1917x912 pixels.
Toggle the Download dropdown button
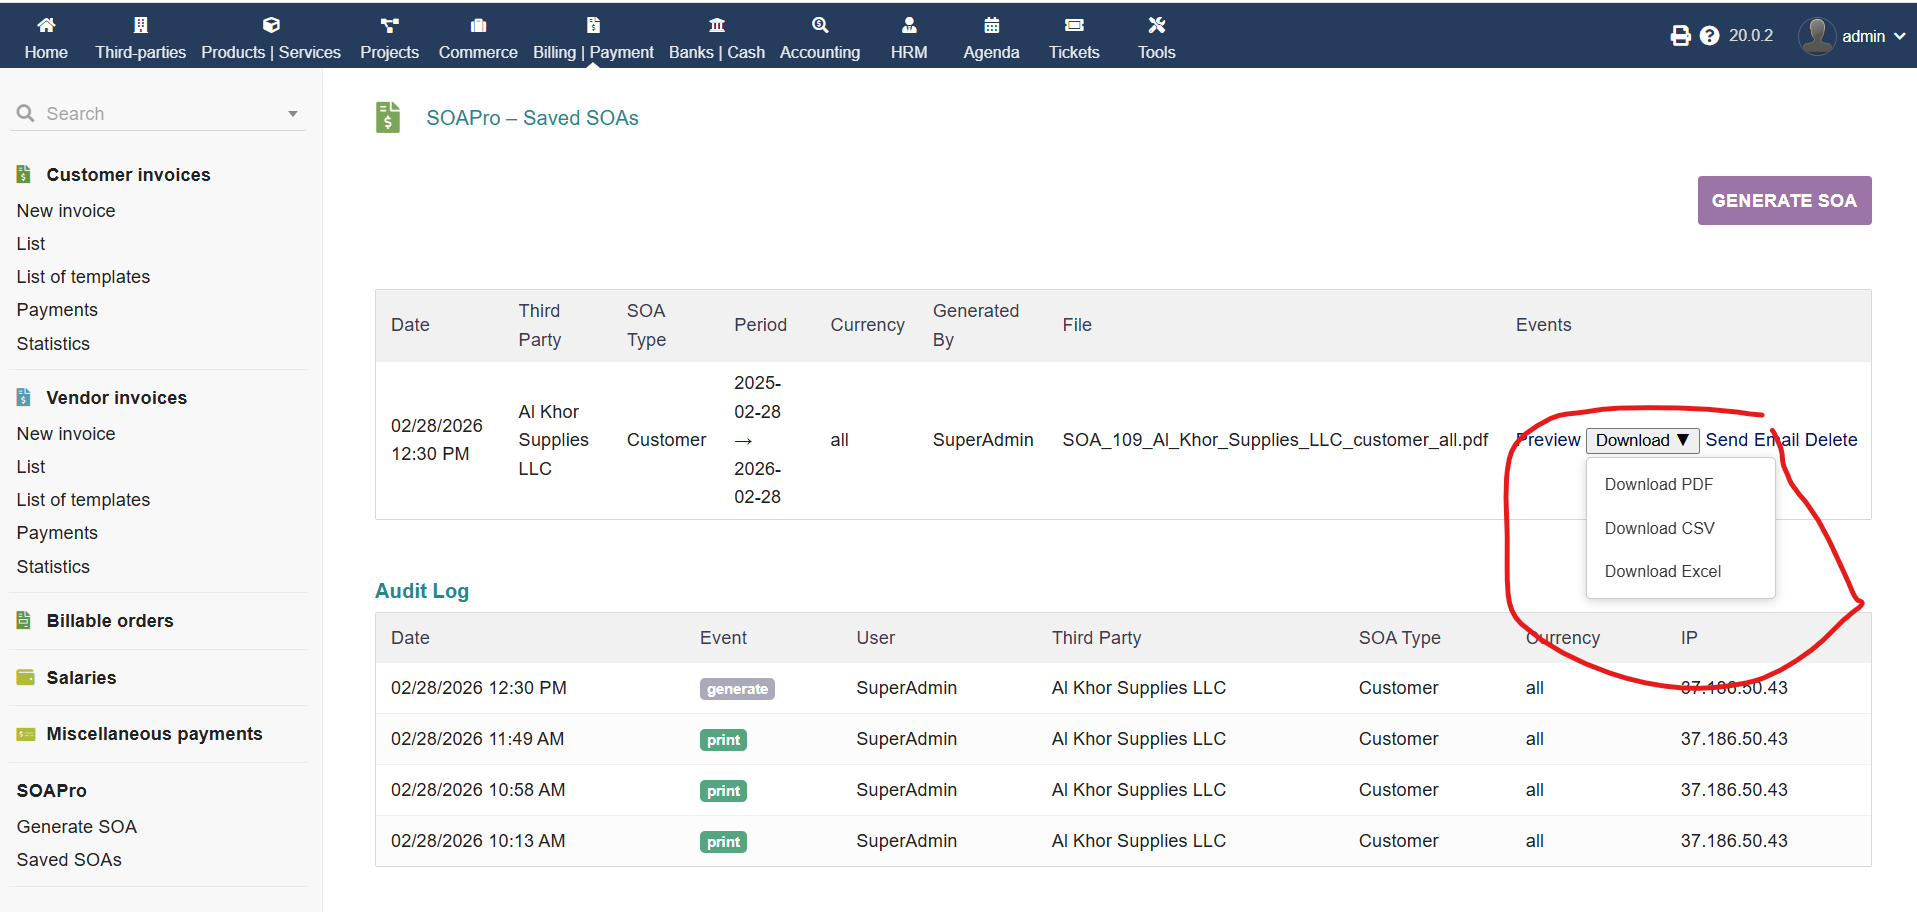(x=1642, y=440)
